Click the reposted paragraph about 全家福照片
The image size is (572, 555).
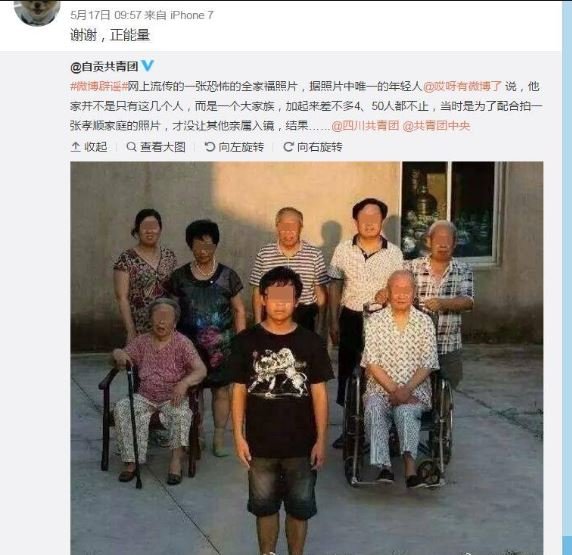(306, 106)
